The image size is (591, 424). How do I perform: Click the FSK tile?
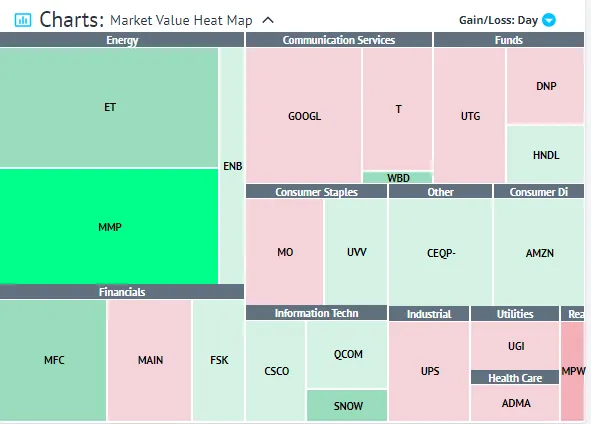tap(218, 360)
